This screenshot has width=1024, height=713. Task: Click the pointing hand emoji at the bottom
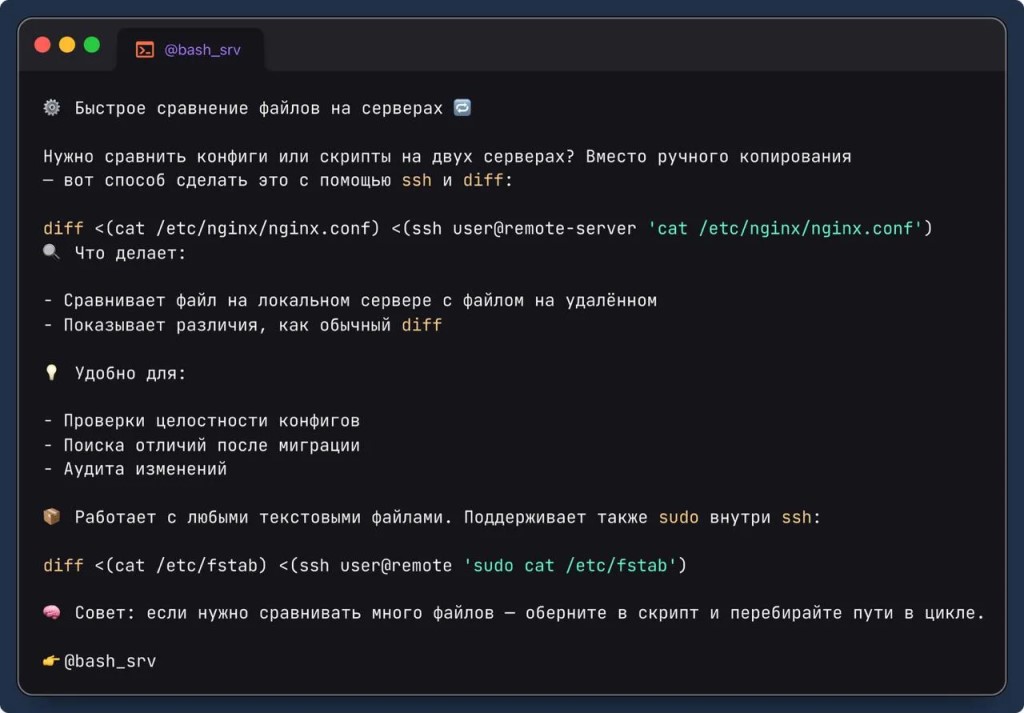pos(52,661)
